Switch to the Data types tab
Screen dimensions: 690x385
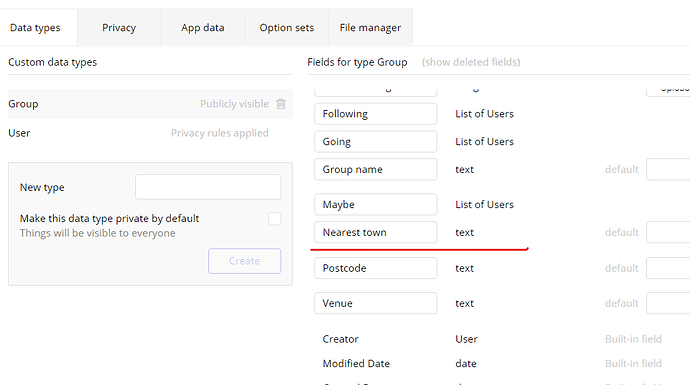tap(35, 28)
